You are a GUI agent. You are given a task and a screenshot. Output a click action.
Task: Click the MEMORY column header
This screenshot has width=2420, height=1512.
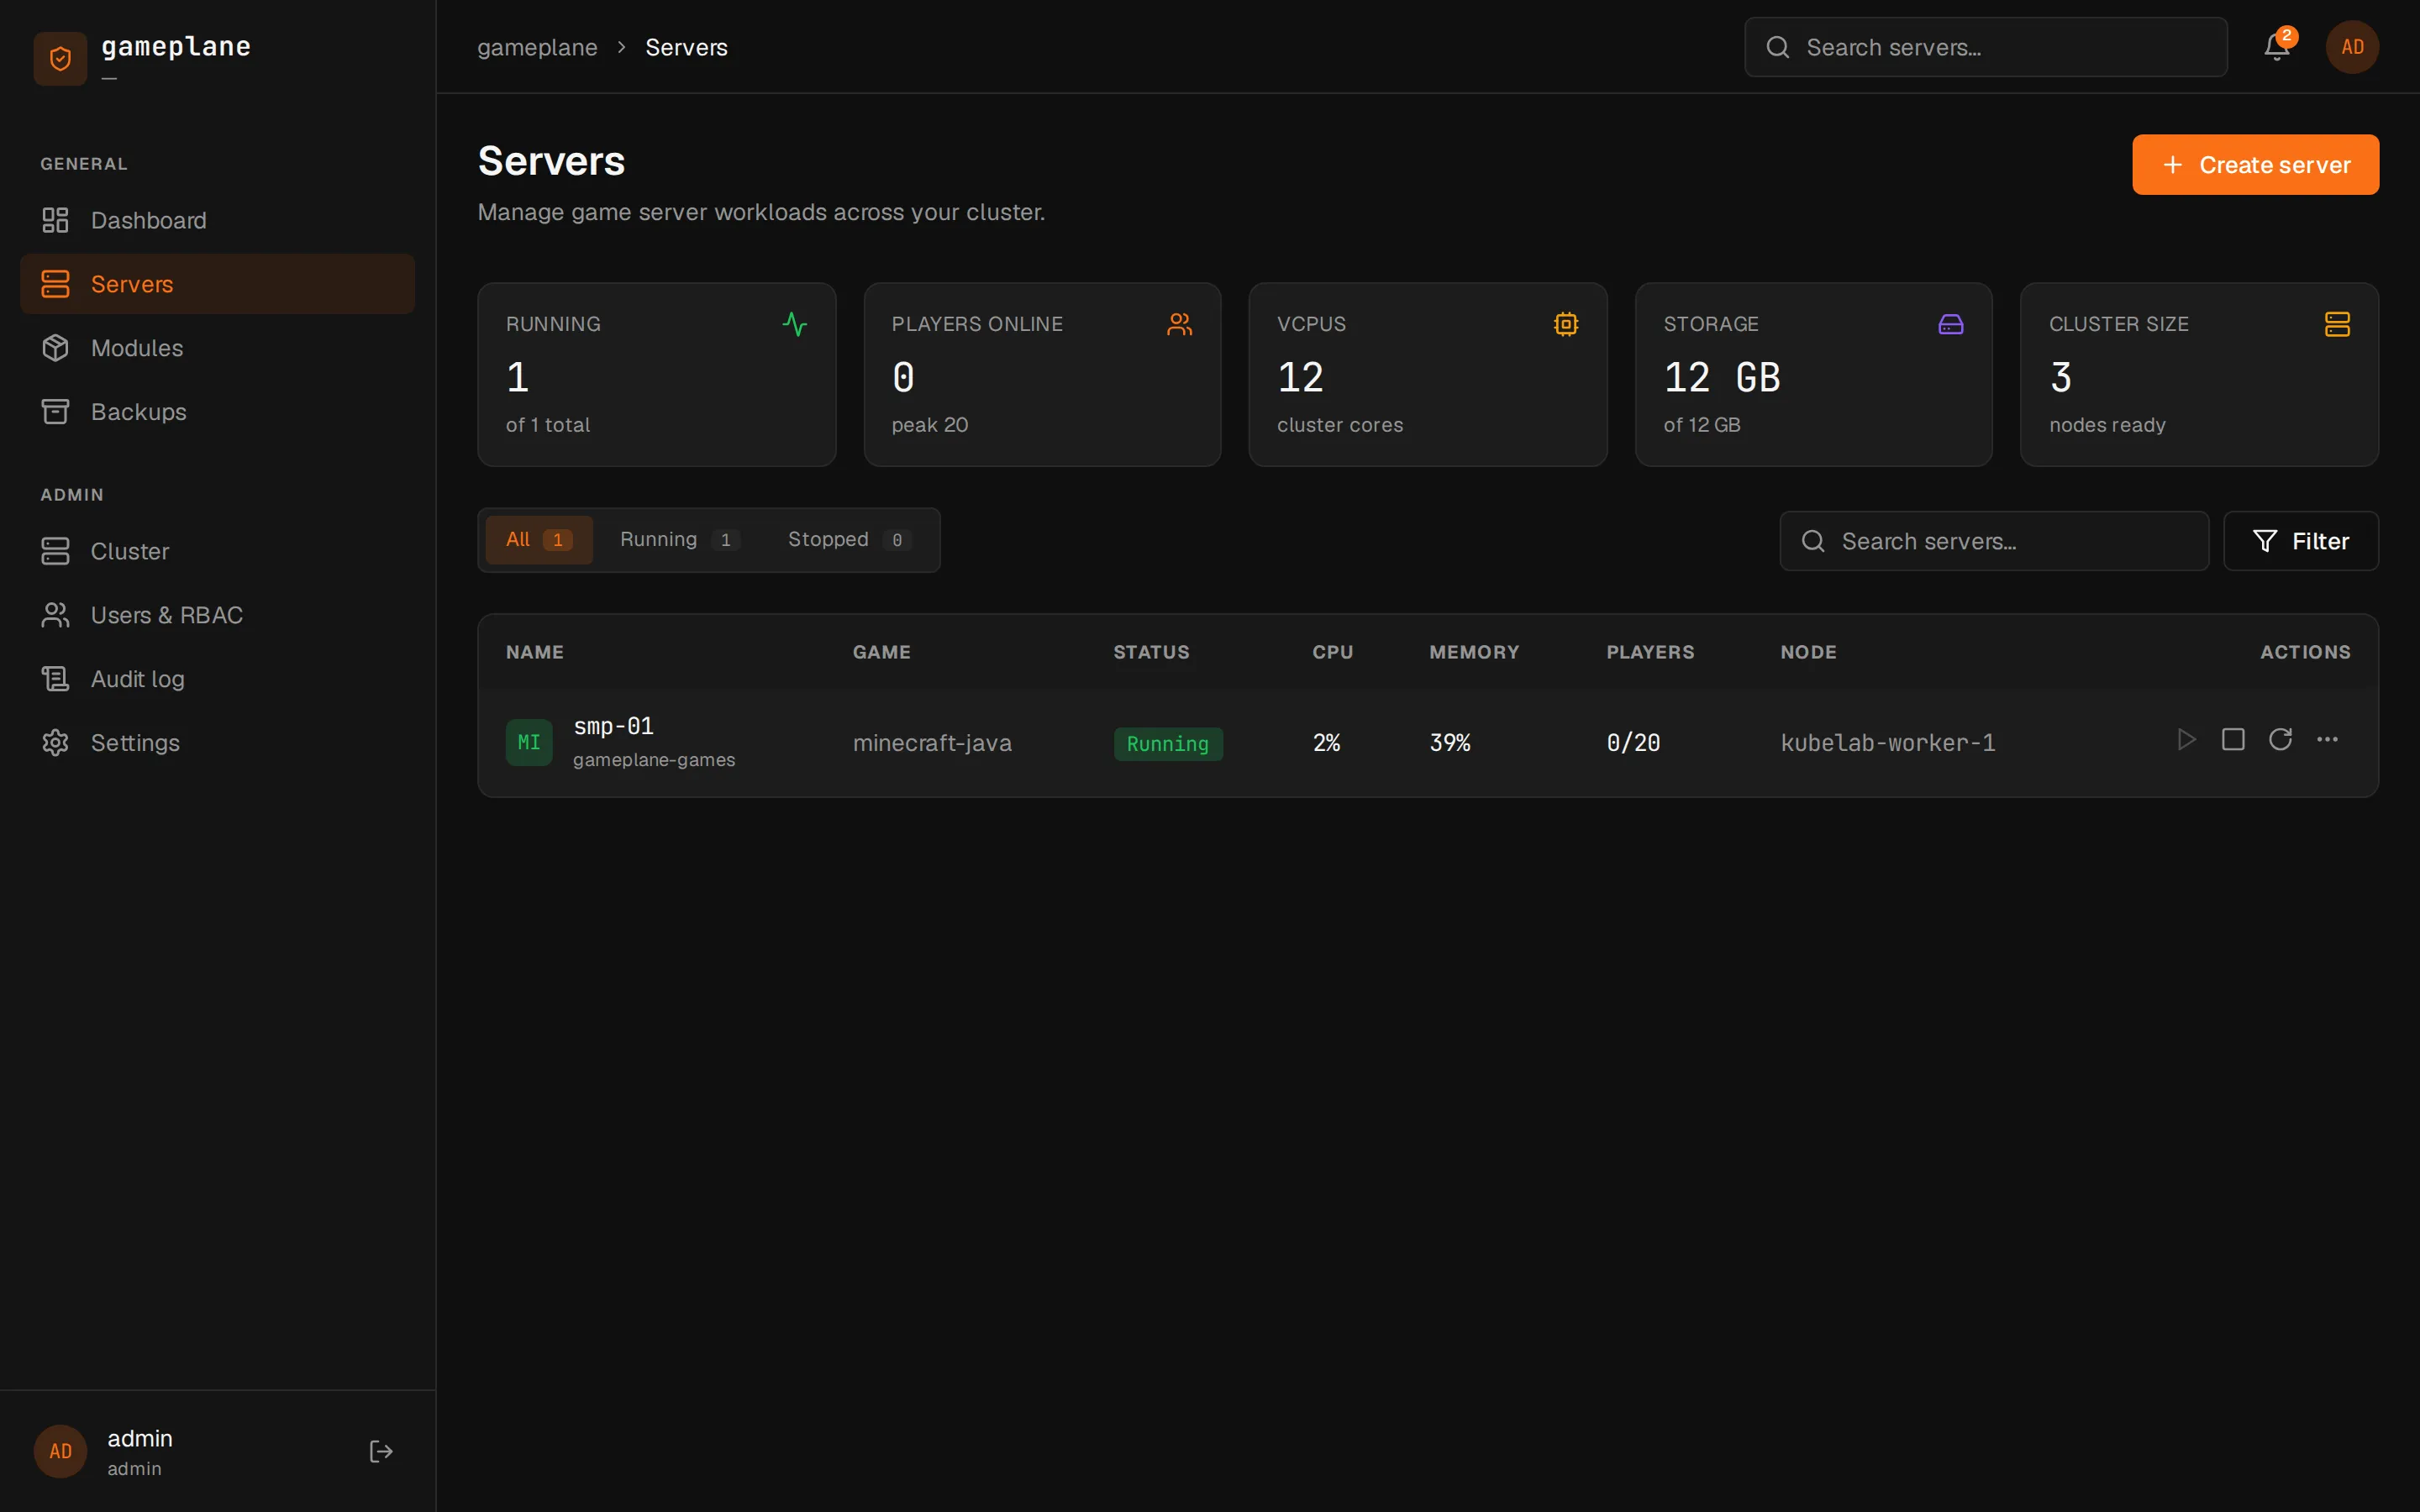point(1474,652)
